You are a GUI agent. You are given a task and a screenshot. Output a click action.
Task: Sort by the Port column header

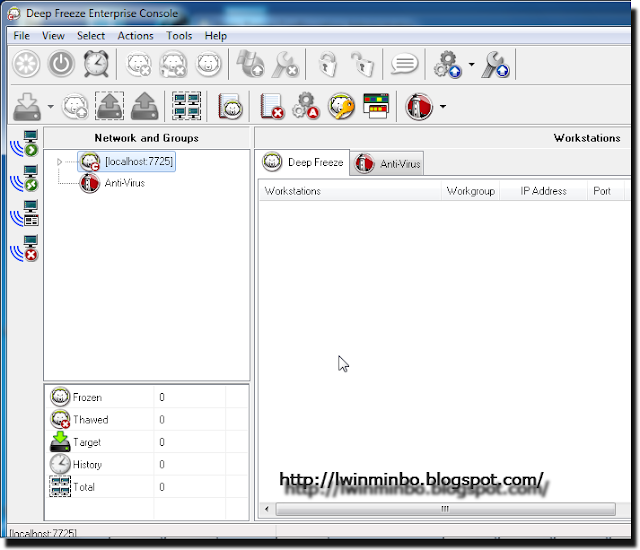(x=606, y=191)
